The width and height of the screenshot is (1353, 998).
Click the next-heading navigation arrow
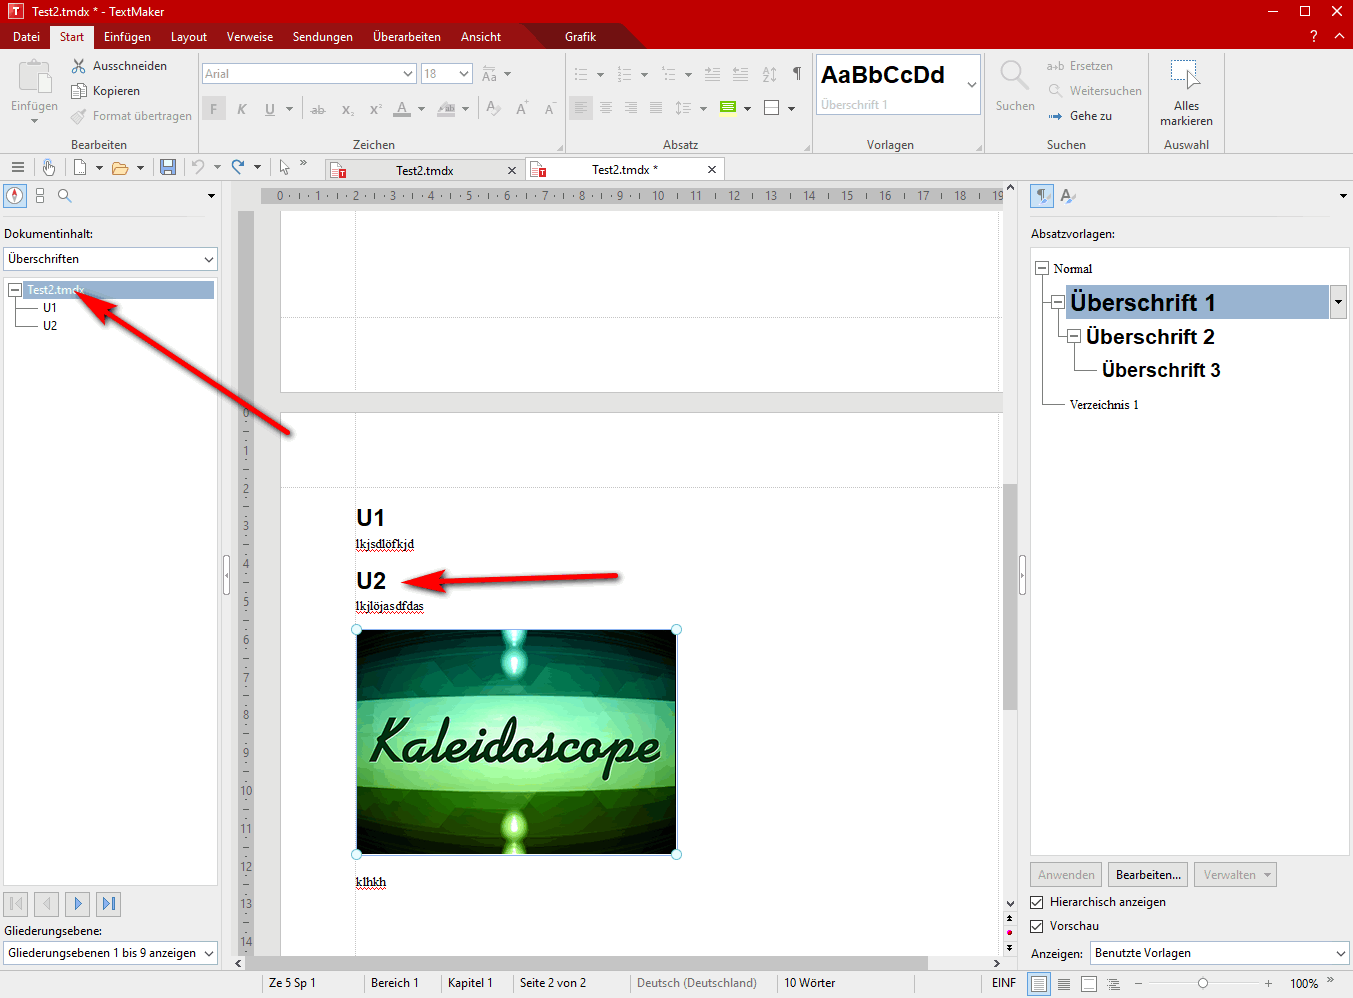point(78,904)
